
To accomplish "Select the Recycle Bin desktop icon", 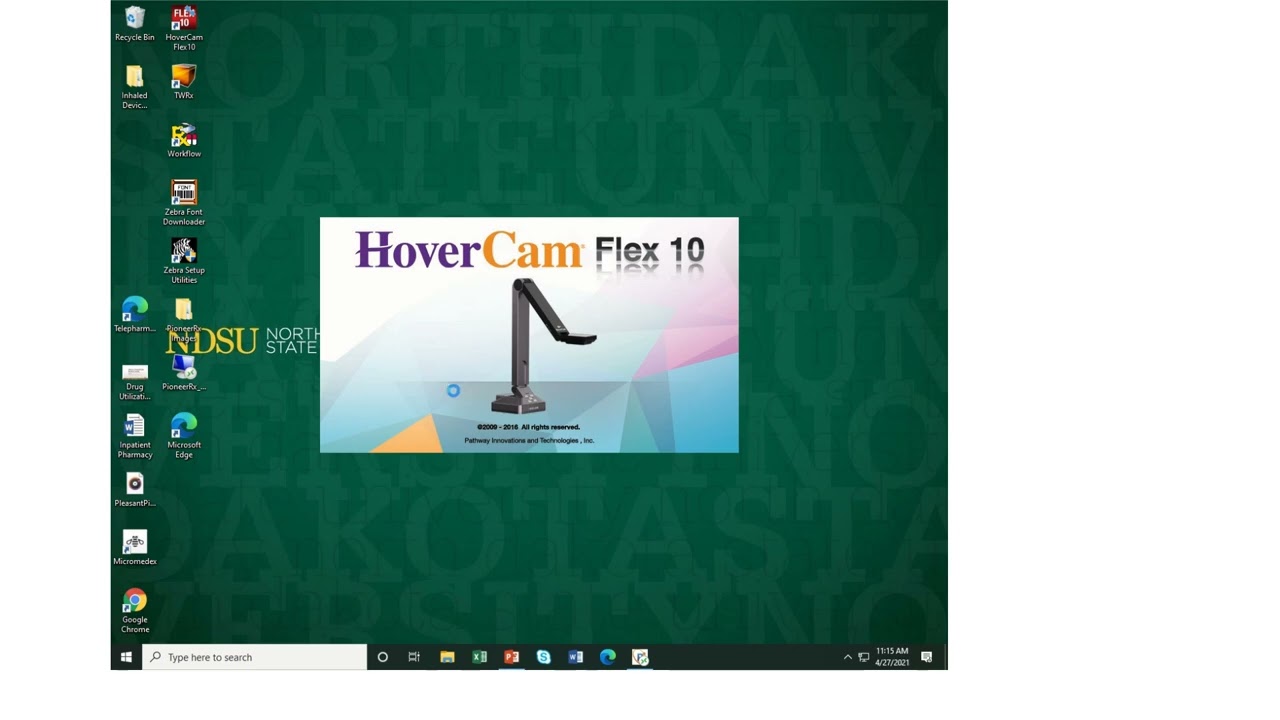I will (x=135, y=24).
